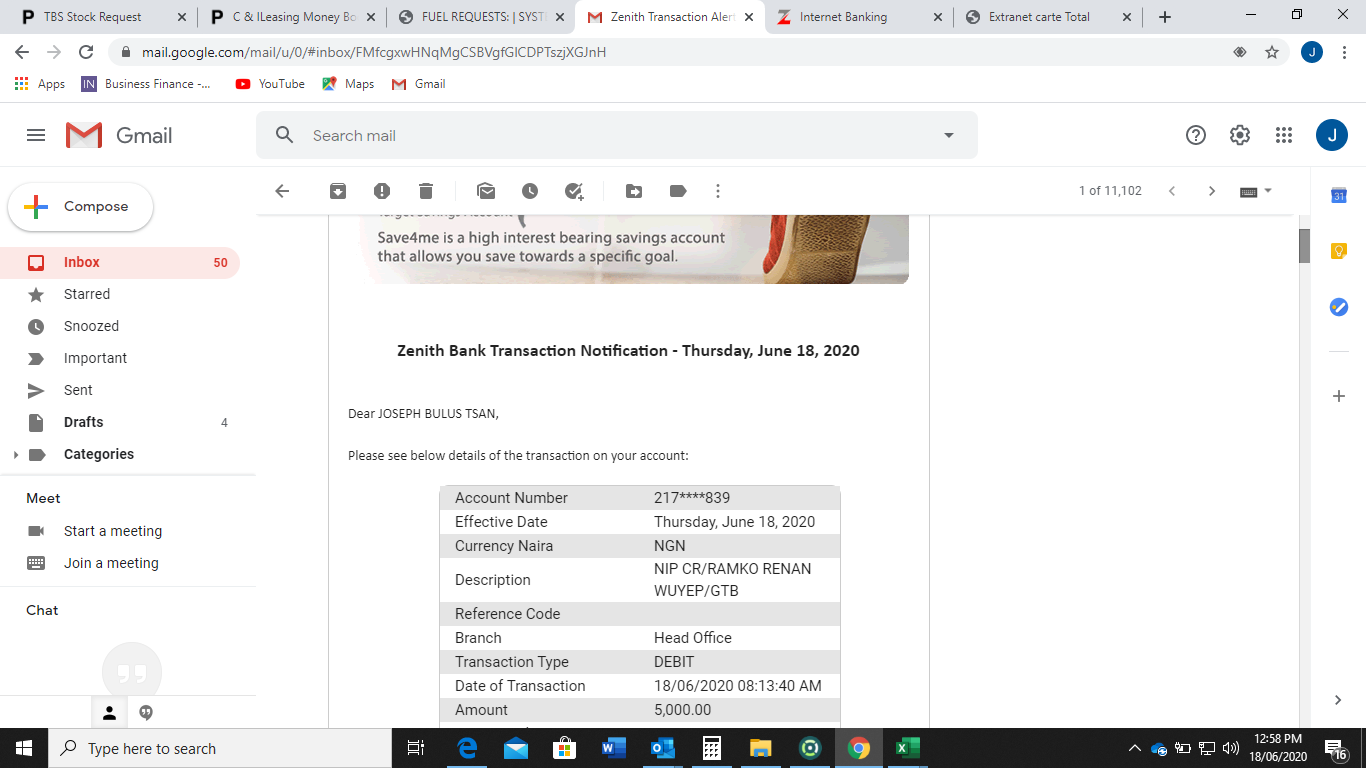Open Labels menu

(678, 191)
